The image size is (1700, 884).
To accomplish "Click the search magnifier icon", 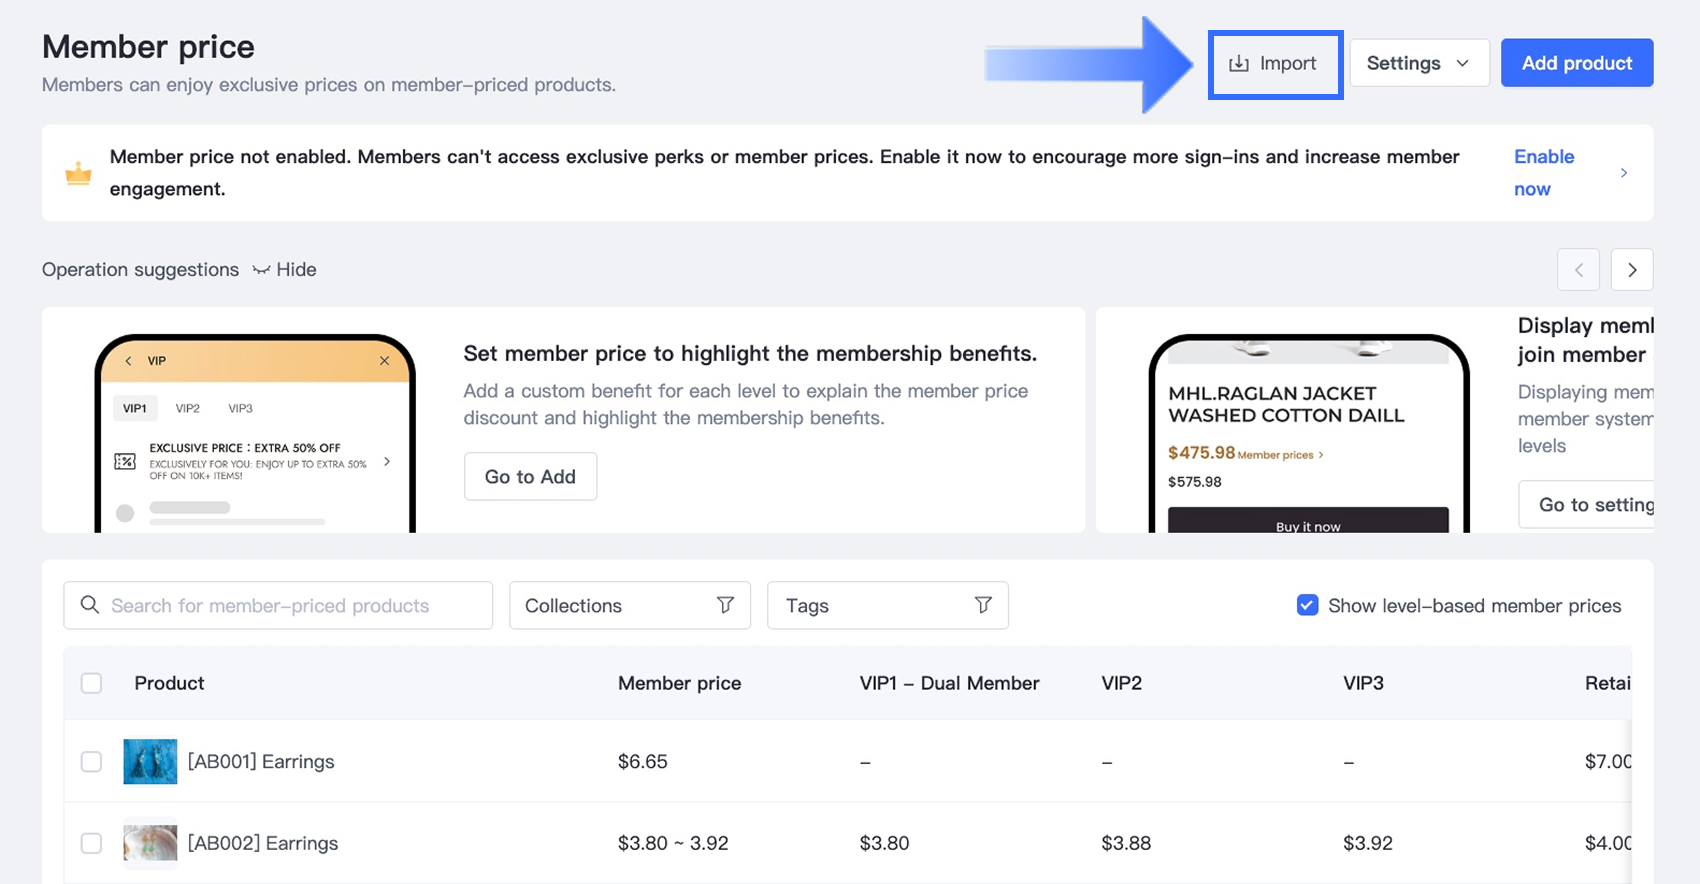I will 90,605.
